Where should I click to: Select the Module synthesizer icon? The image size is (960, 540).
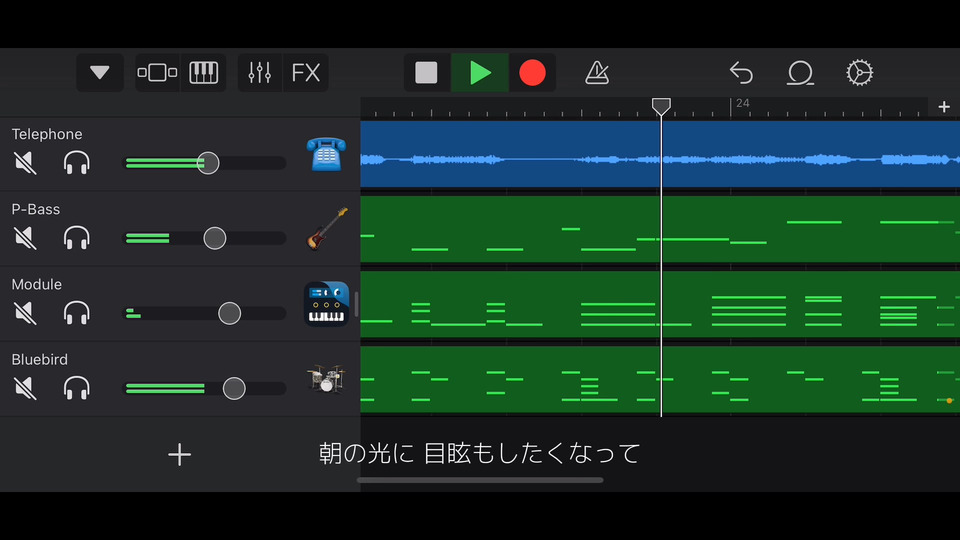[326, 304]
